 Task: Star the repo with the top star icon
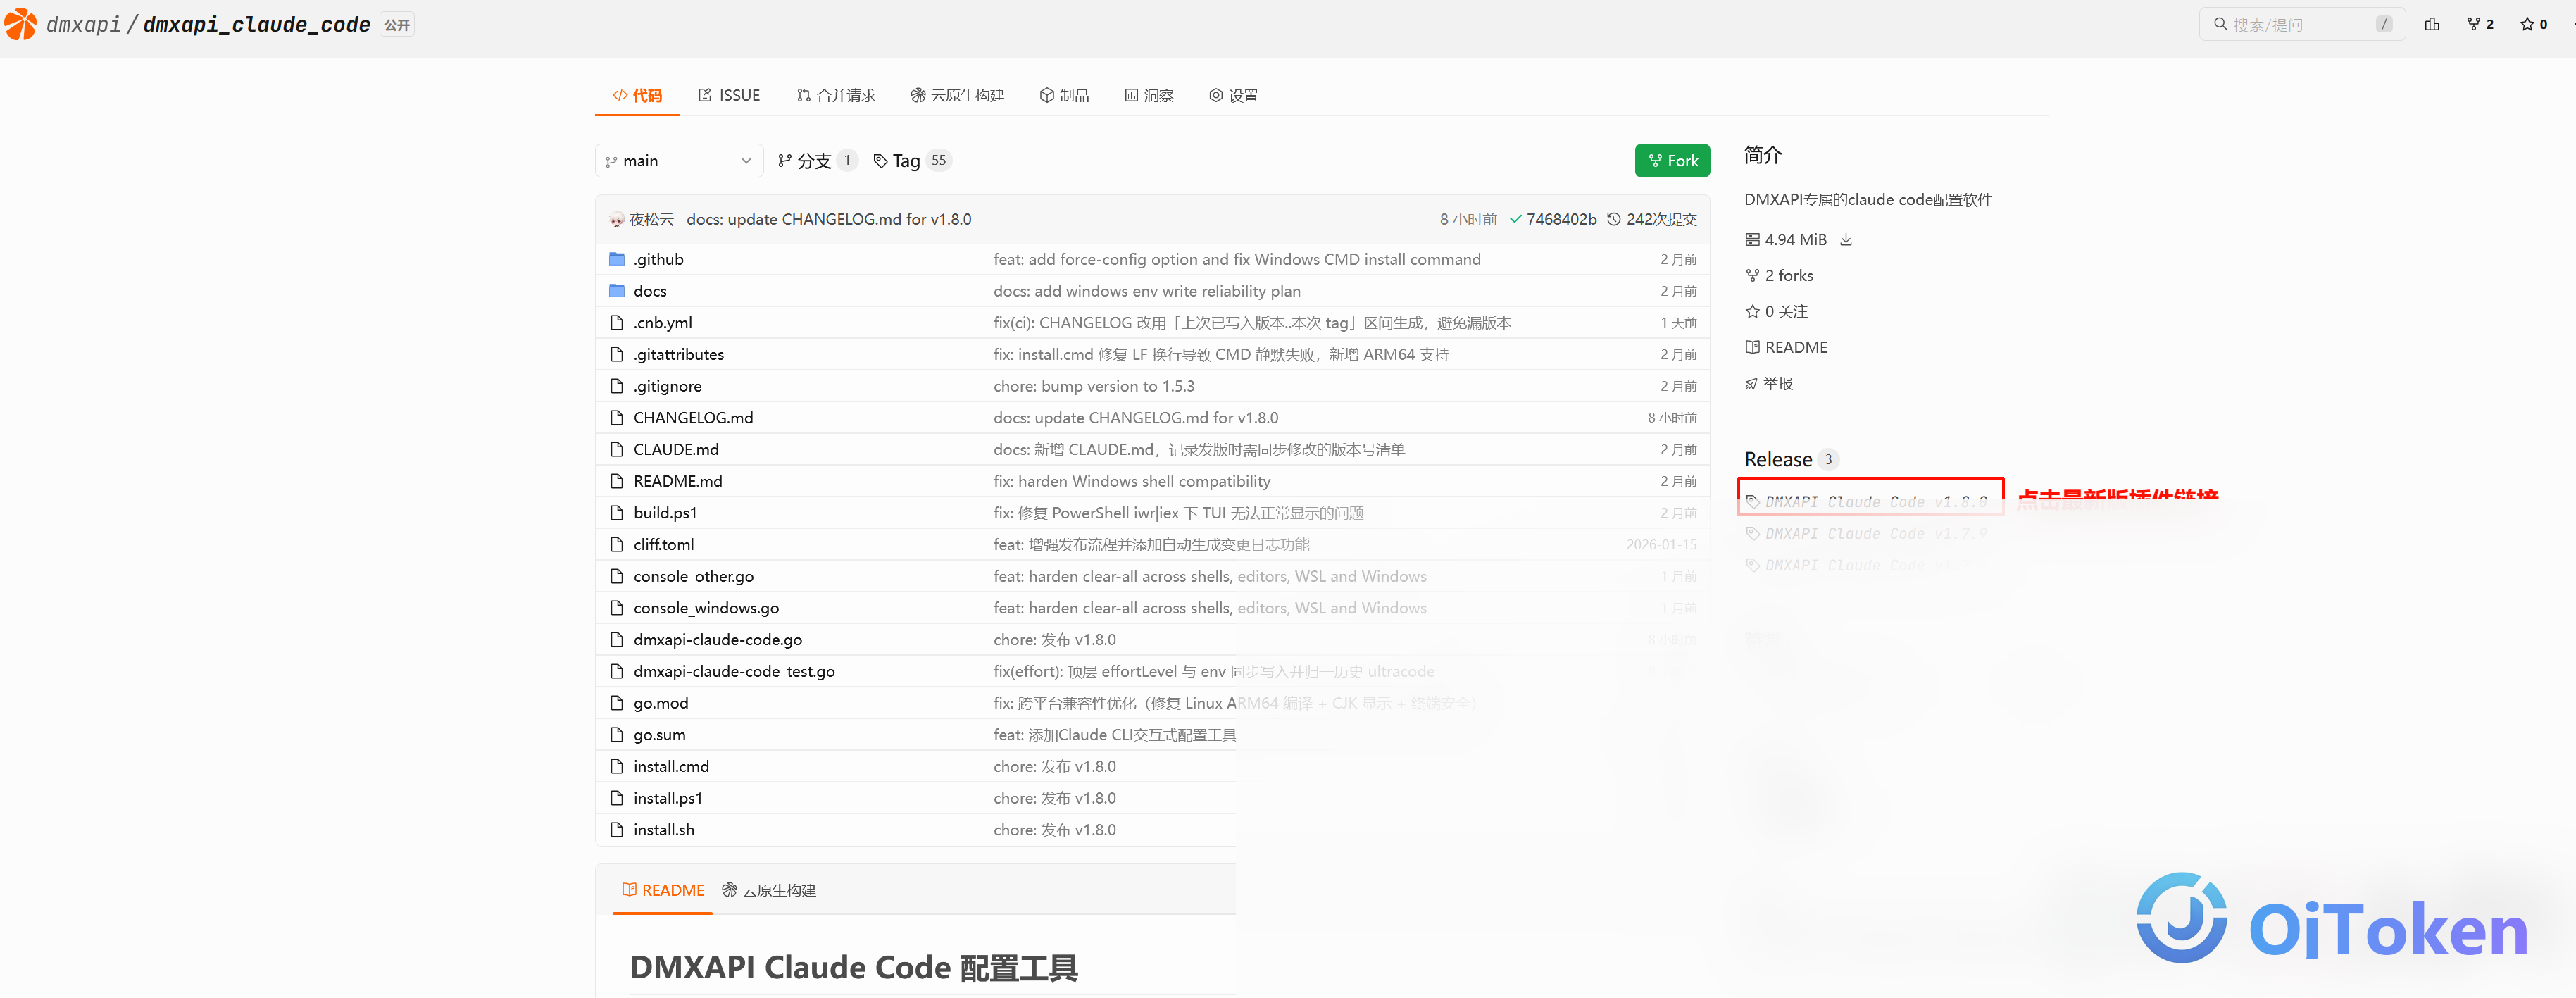(x=2527, y=24)
